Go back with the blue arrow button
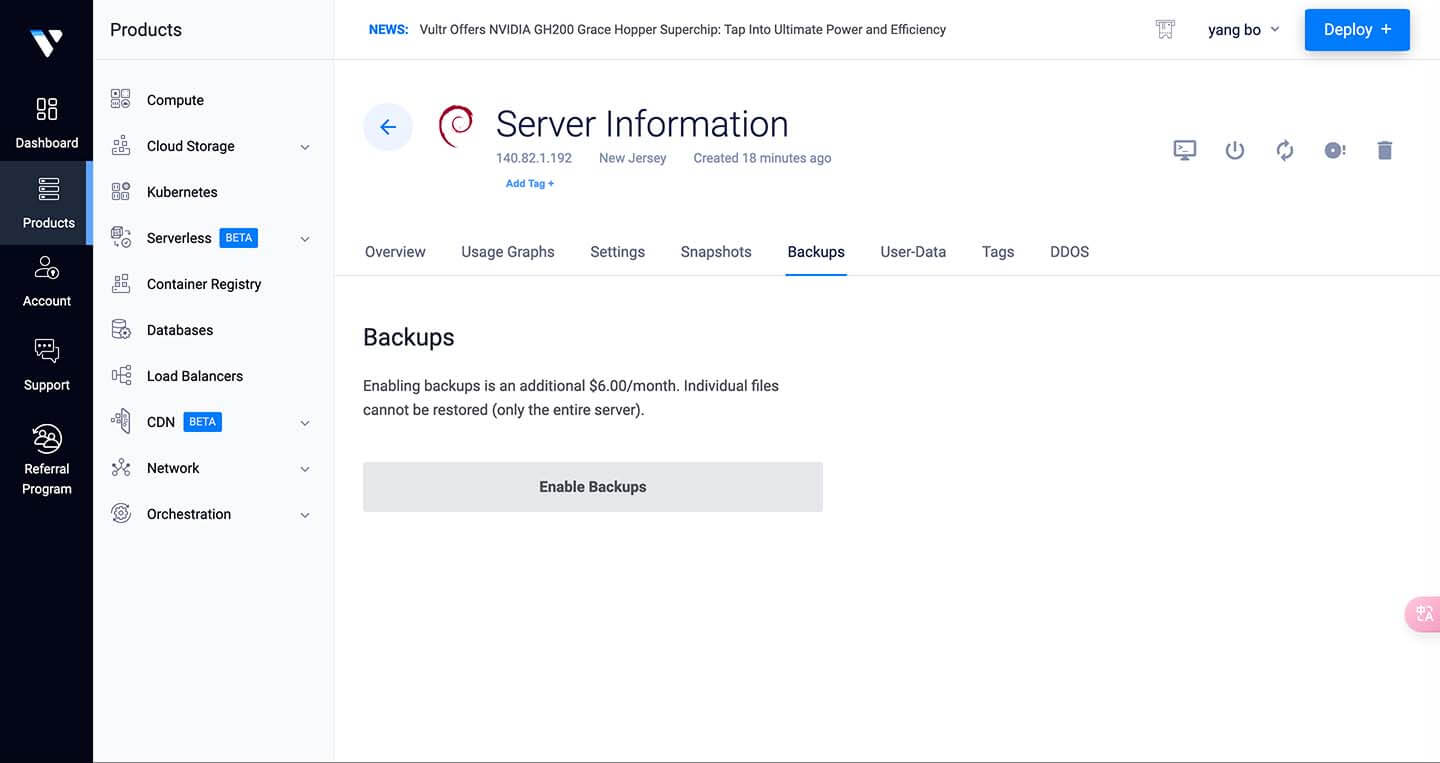Screen dimensions: 1440x763 (x=388, y=127)
